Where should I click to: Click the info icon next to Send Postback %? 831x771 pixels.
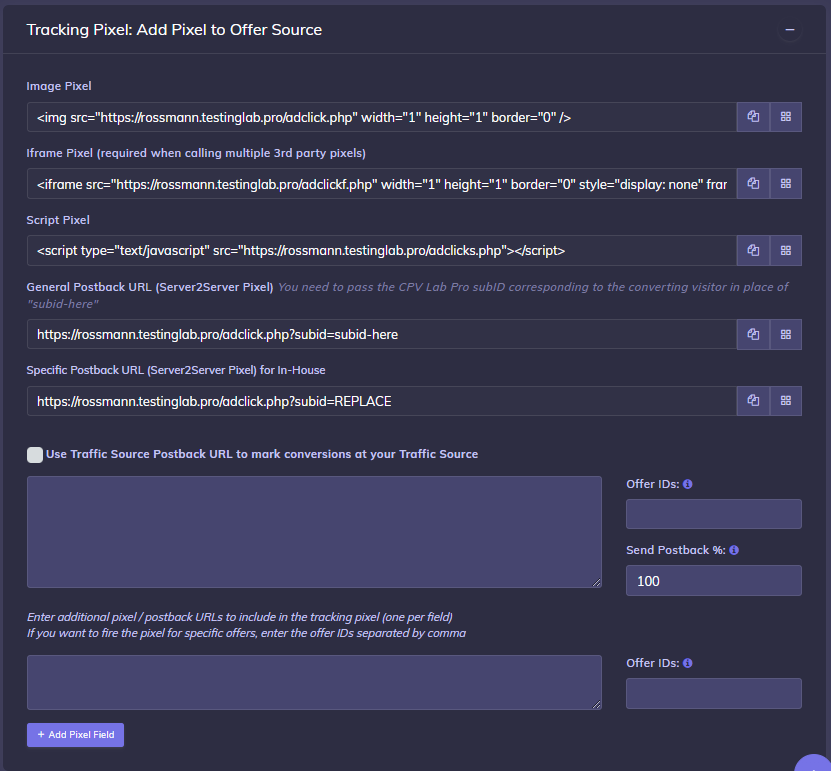coord(735,550)
